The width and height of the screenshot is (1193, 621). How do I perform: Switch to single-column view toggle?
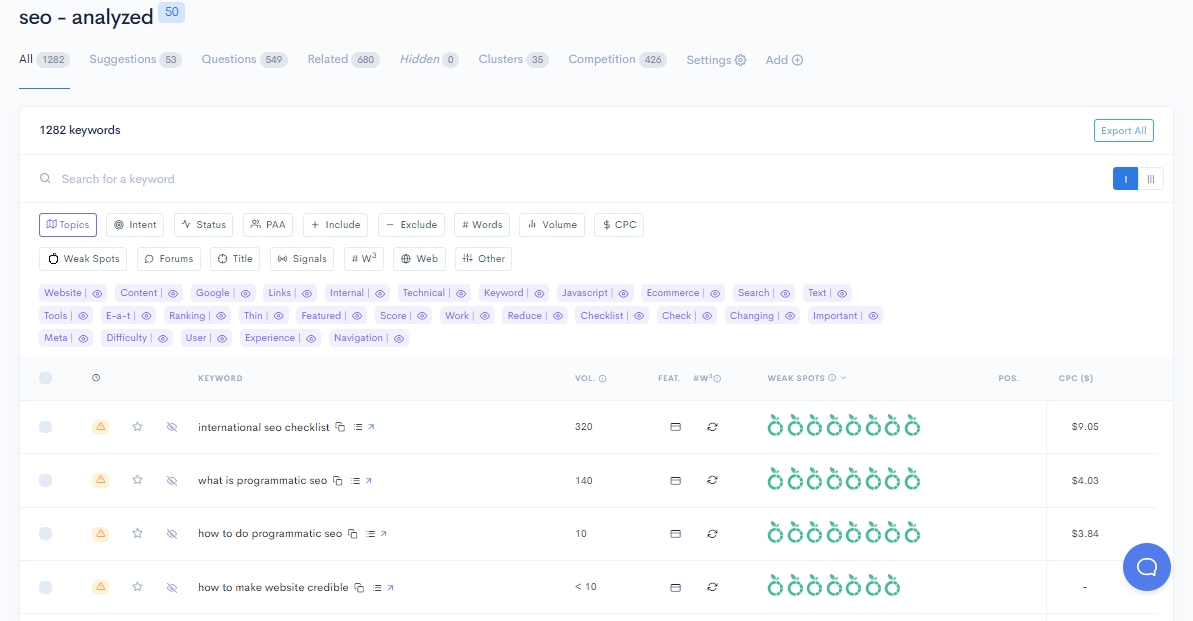1125,179
